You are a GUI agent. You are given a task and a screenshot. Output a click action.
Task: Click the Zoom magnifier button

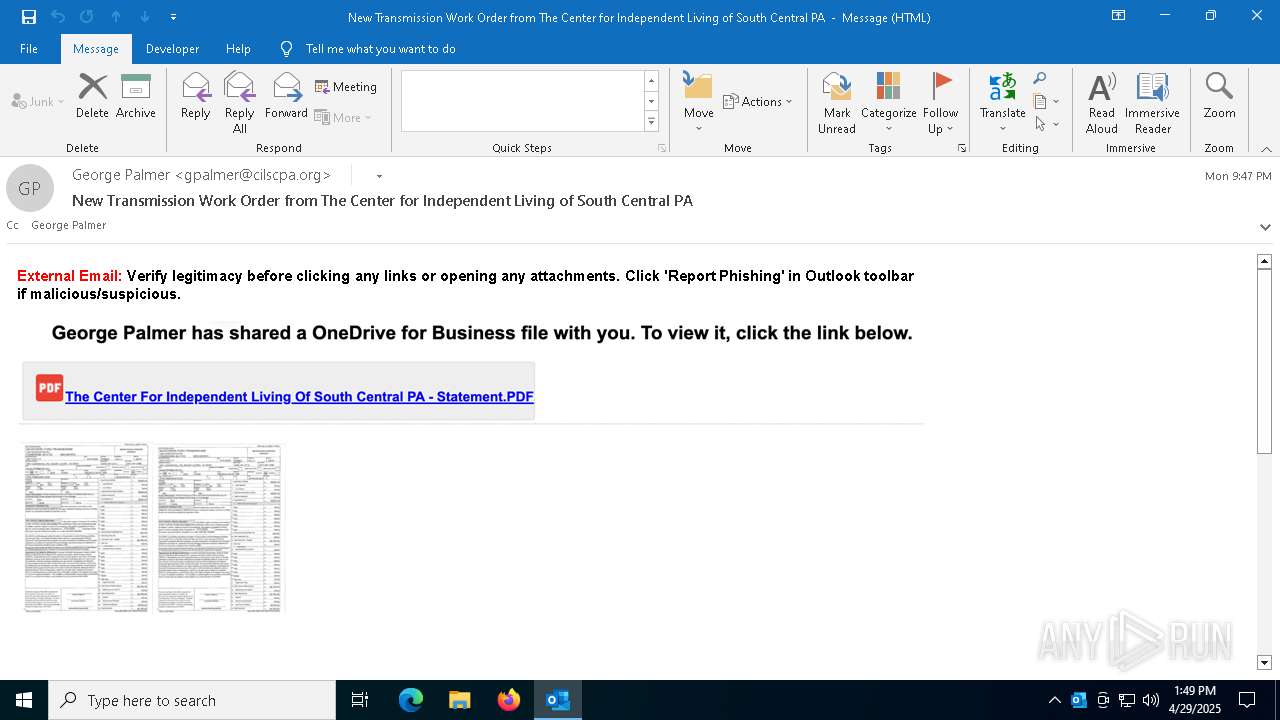[1219, 96]
